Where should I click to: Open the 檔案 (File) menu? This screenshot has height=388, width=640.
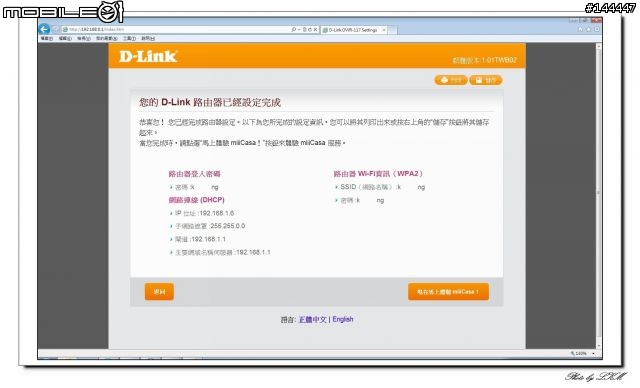pyautogui.click(x=47, y=38)
